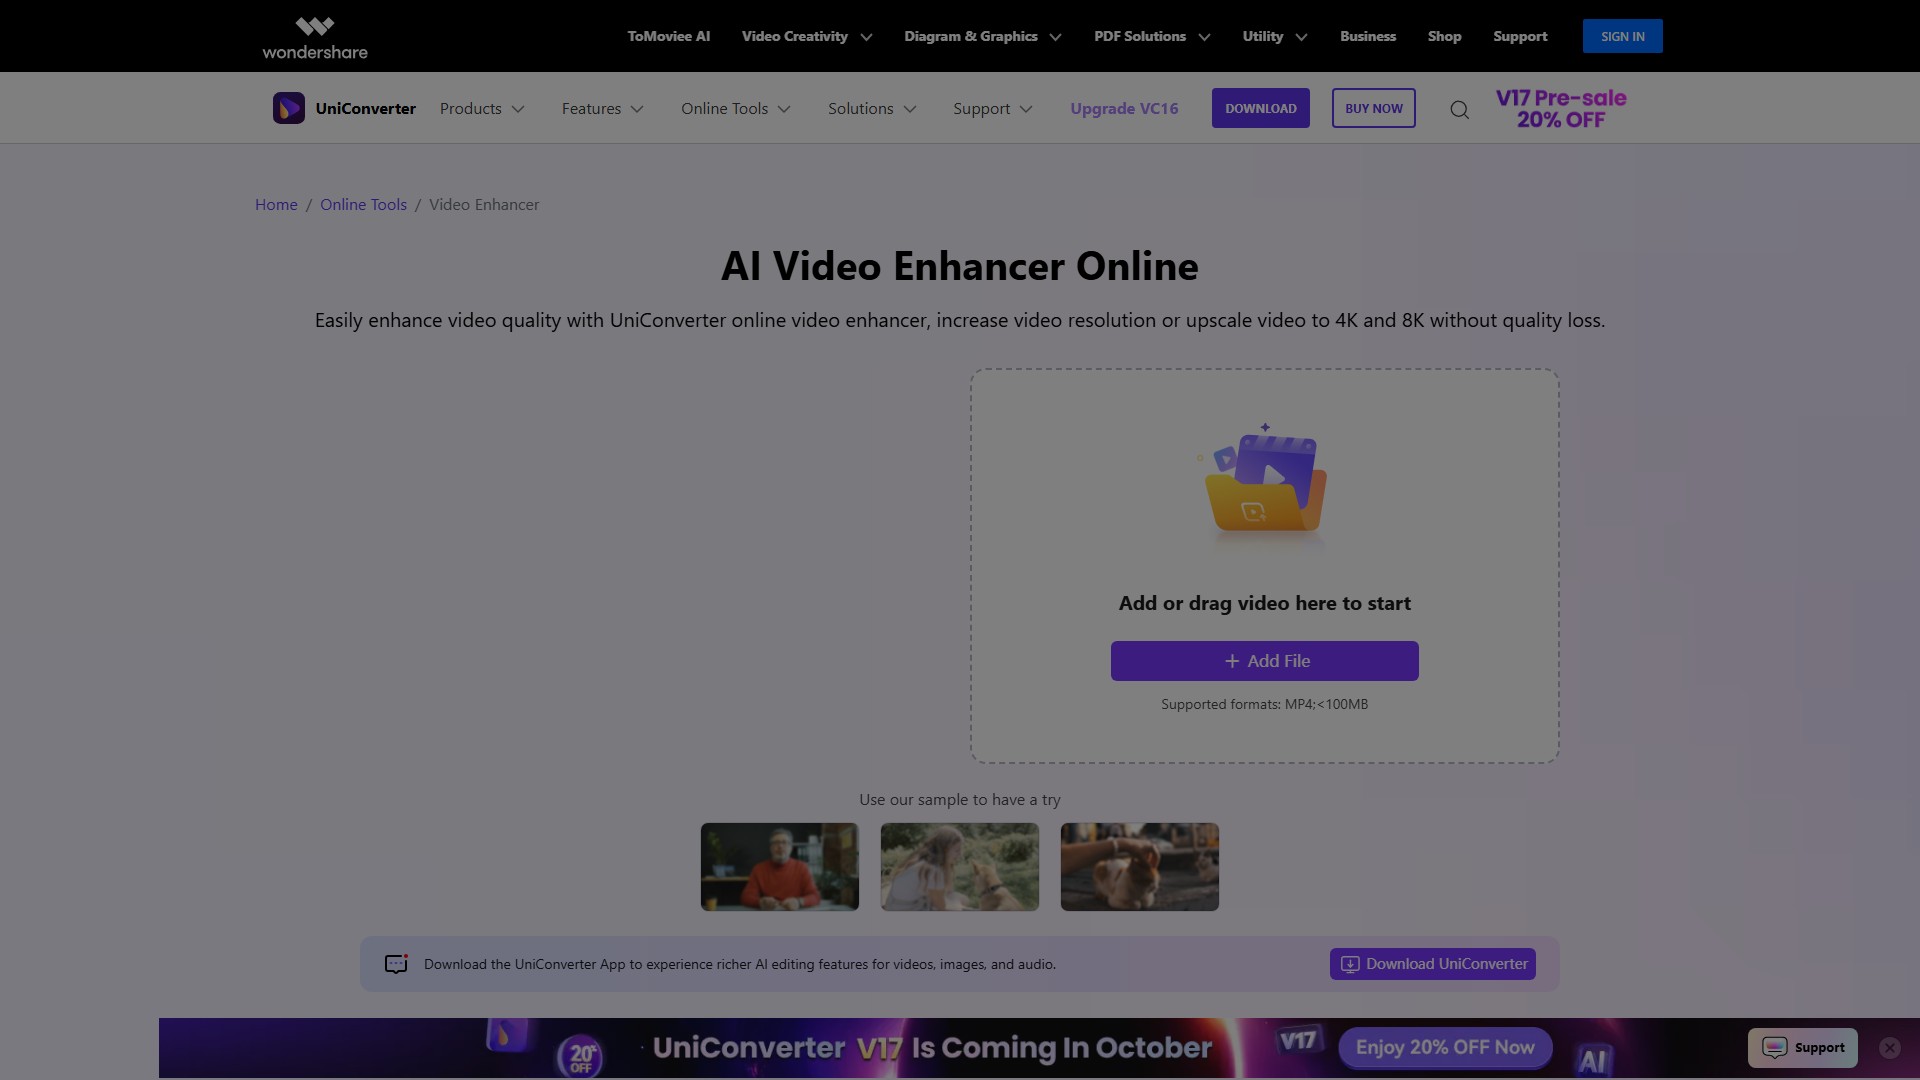The width and height of the screenshot is (1920, 1080).
Task: Click the Wondershare logo icon
Action: tap(314, 26)
